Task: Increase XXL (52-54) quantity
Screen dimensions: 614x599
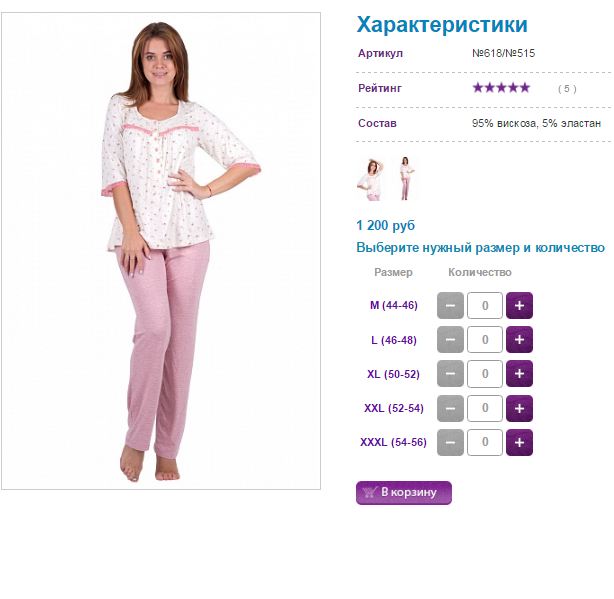Action: coord(519,408)
